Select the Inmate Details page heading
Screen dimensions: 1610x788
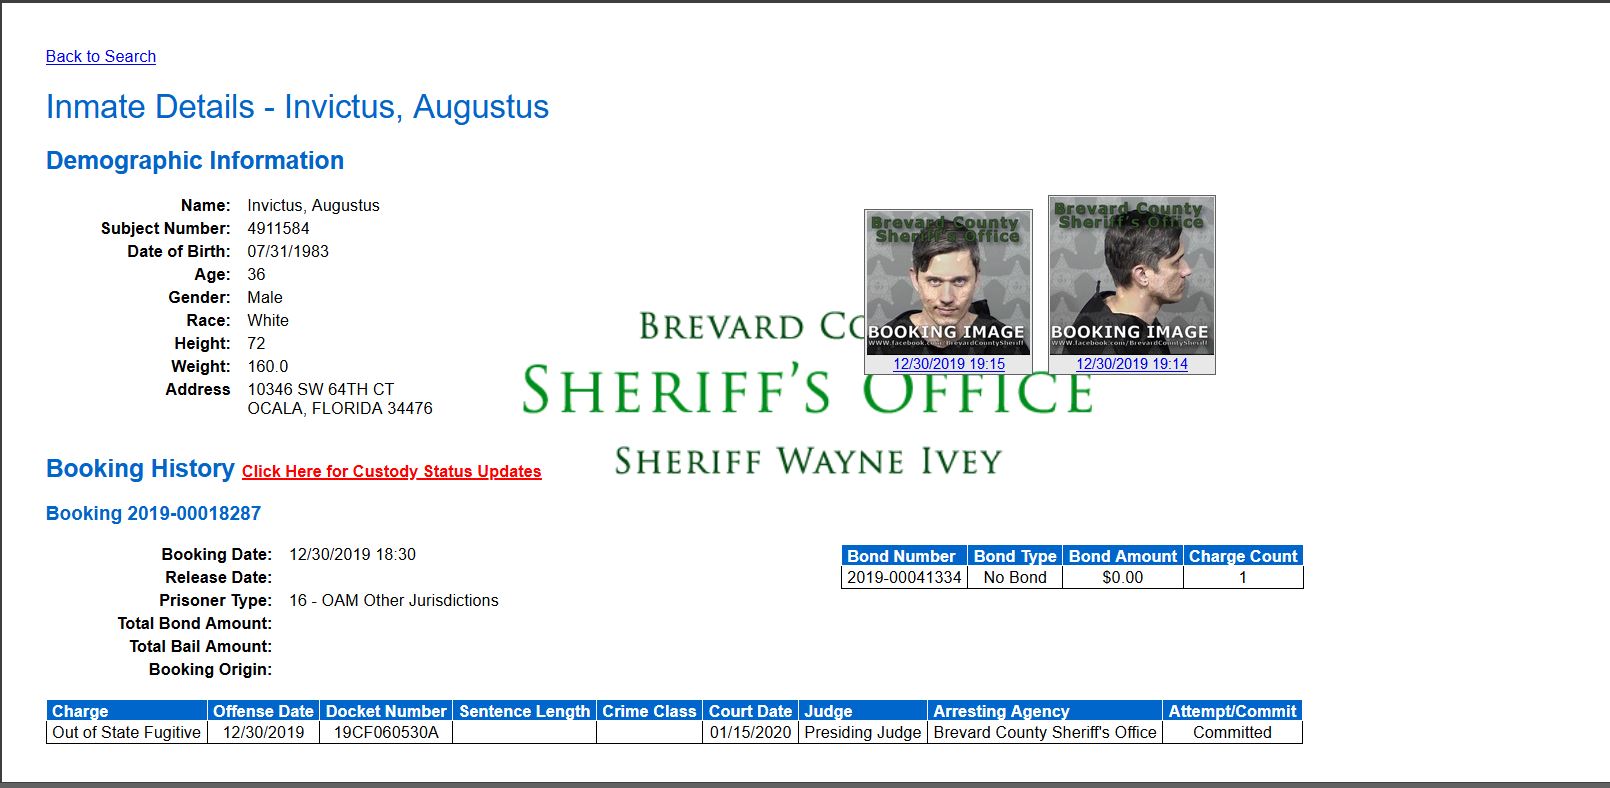coord(297,107)
